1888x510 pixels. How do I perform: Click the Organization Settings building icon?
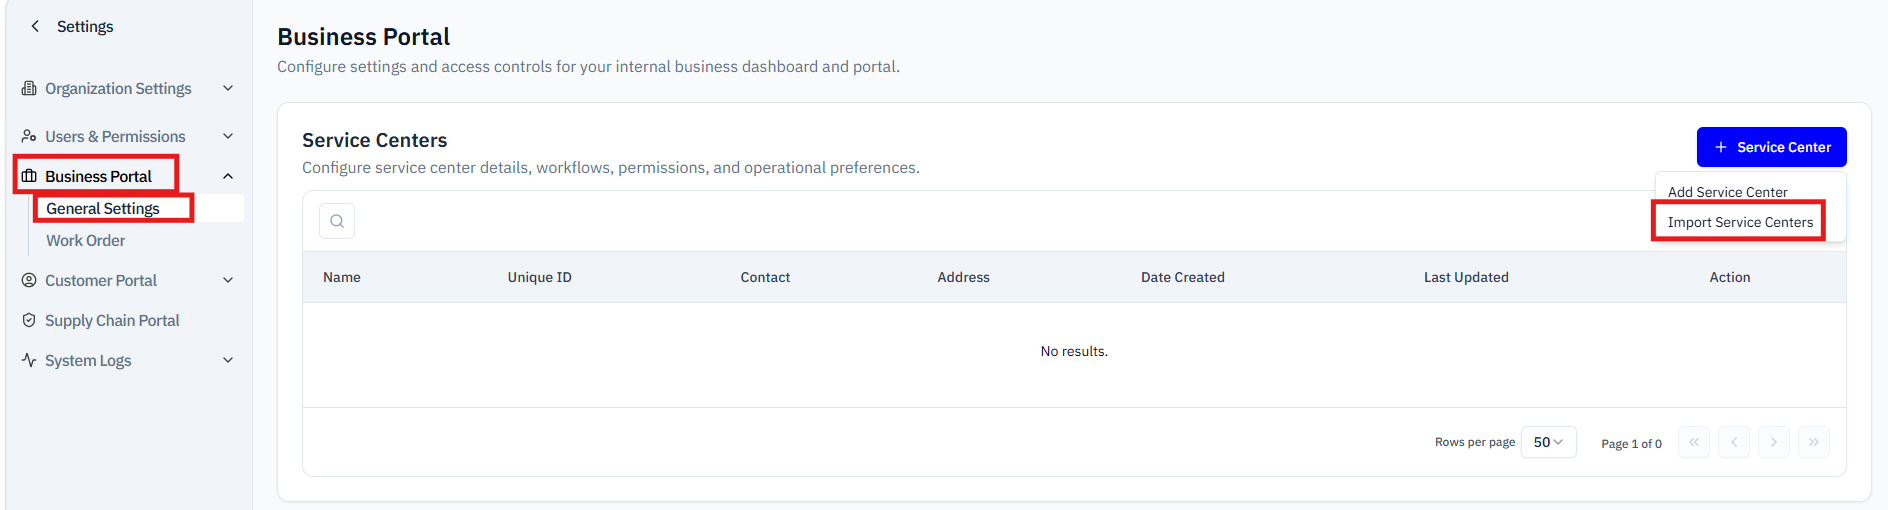29,88
